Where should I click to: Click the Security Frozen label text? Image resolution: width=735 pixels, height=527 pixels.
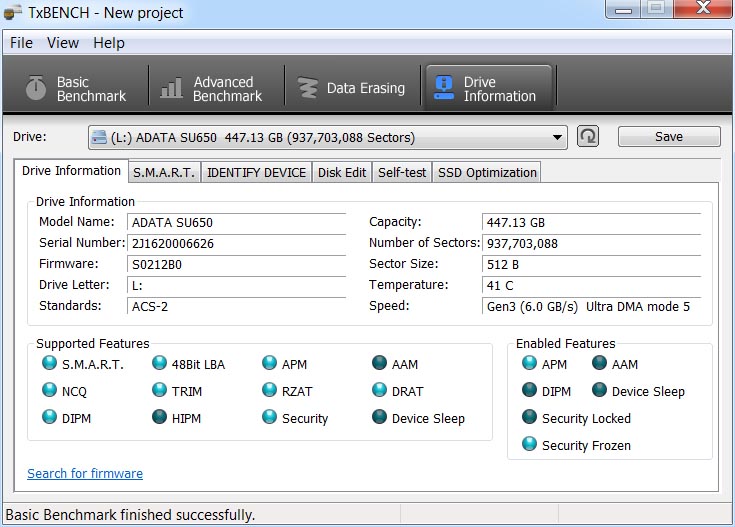(586, 445)
